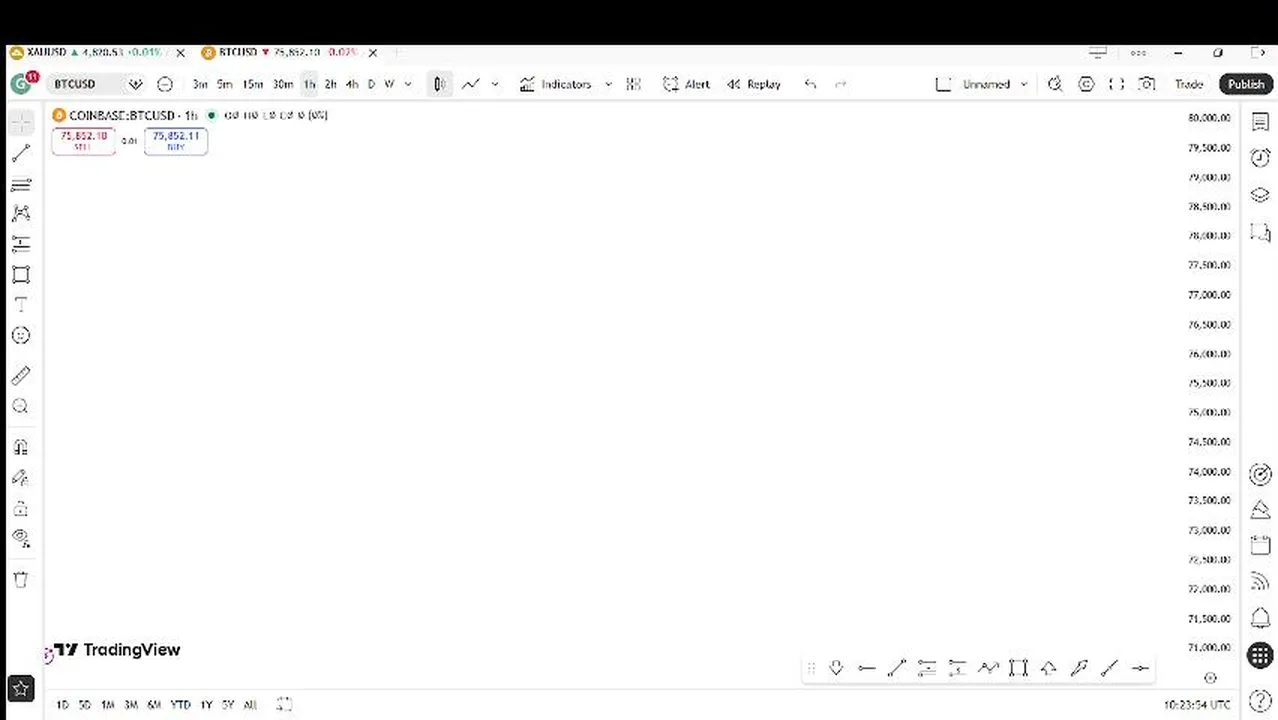The width and height of the screenshot is (1278, 720).
Task: Select the ruler Measure tool
Action: pos(21,376)
